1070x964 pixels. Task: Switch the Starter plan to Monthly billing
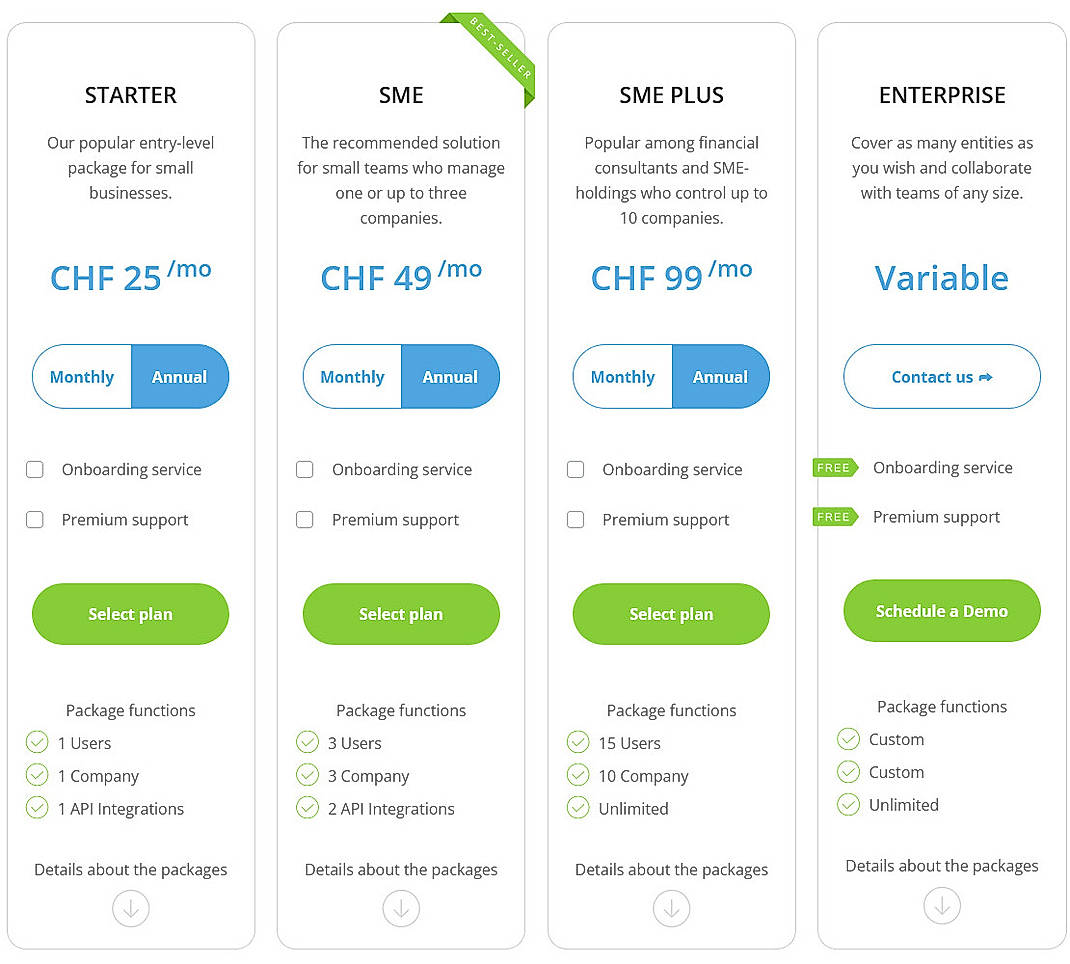[x=81, y=377]
